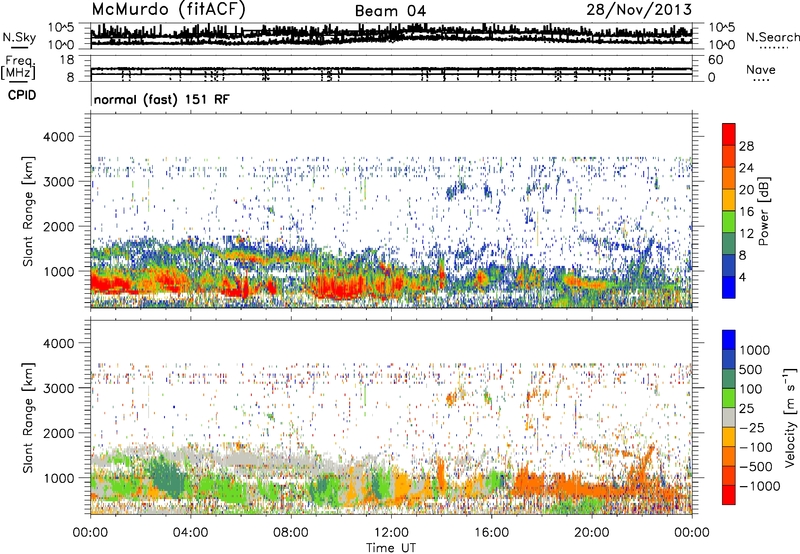The image size is (800, 554).
Task: Click the -1000 tick on velocity colorbar
Action: pyautogui.click(x=759, y=486)
